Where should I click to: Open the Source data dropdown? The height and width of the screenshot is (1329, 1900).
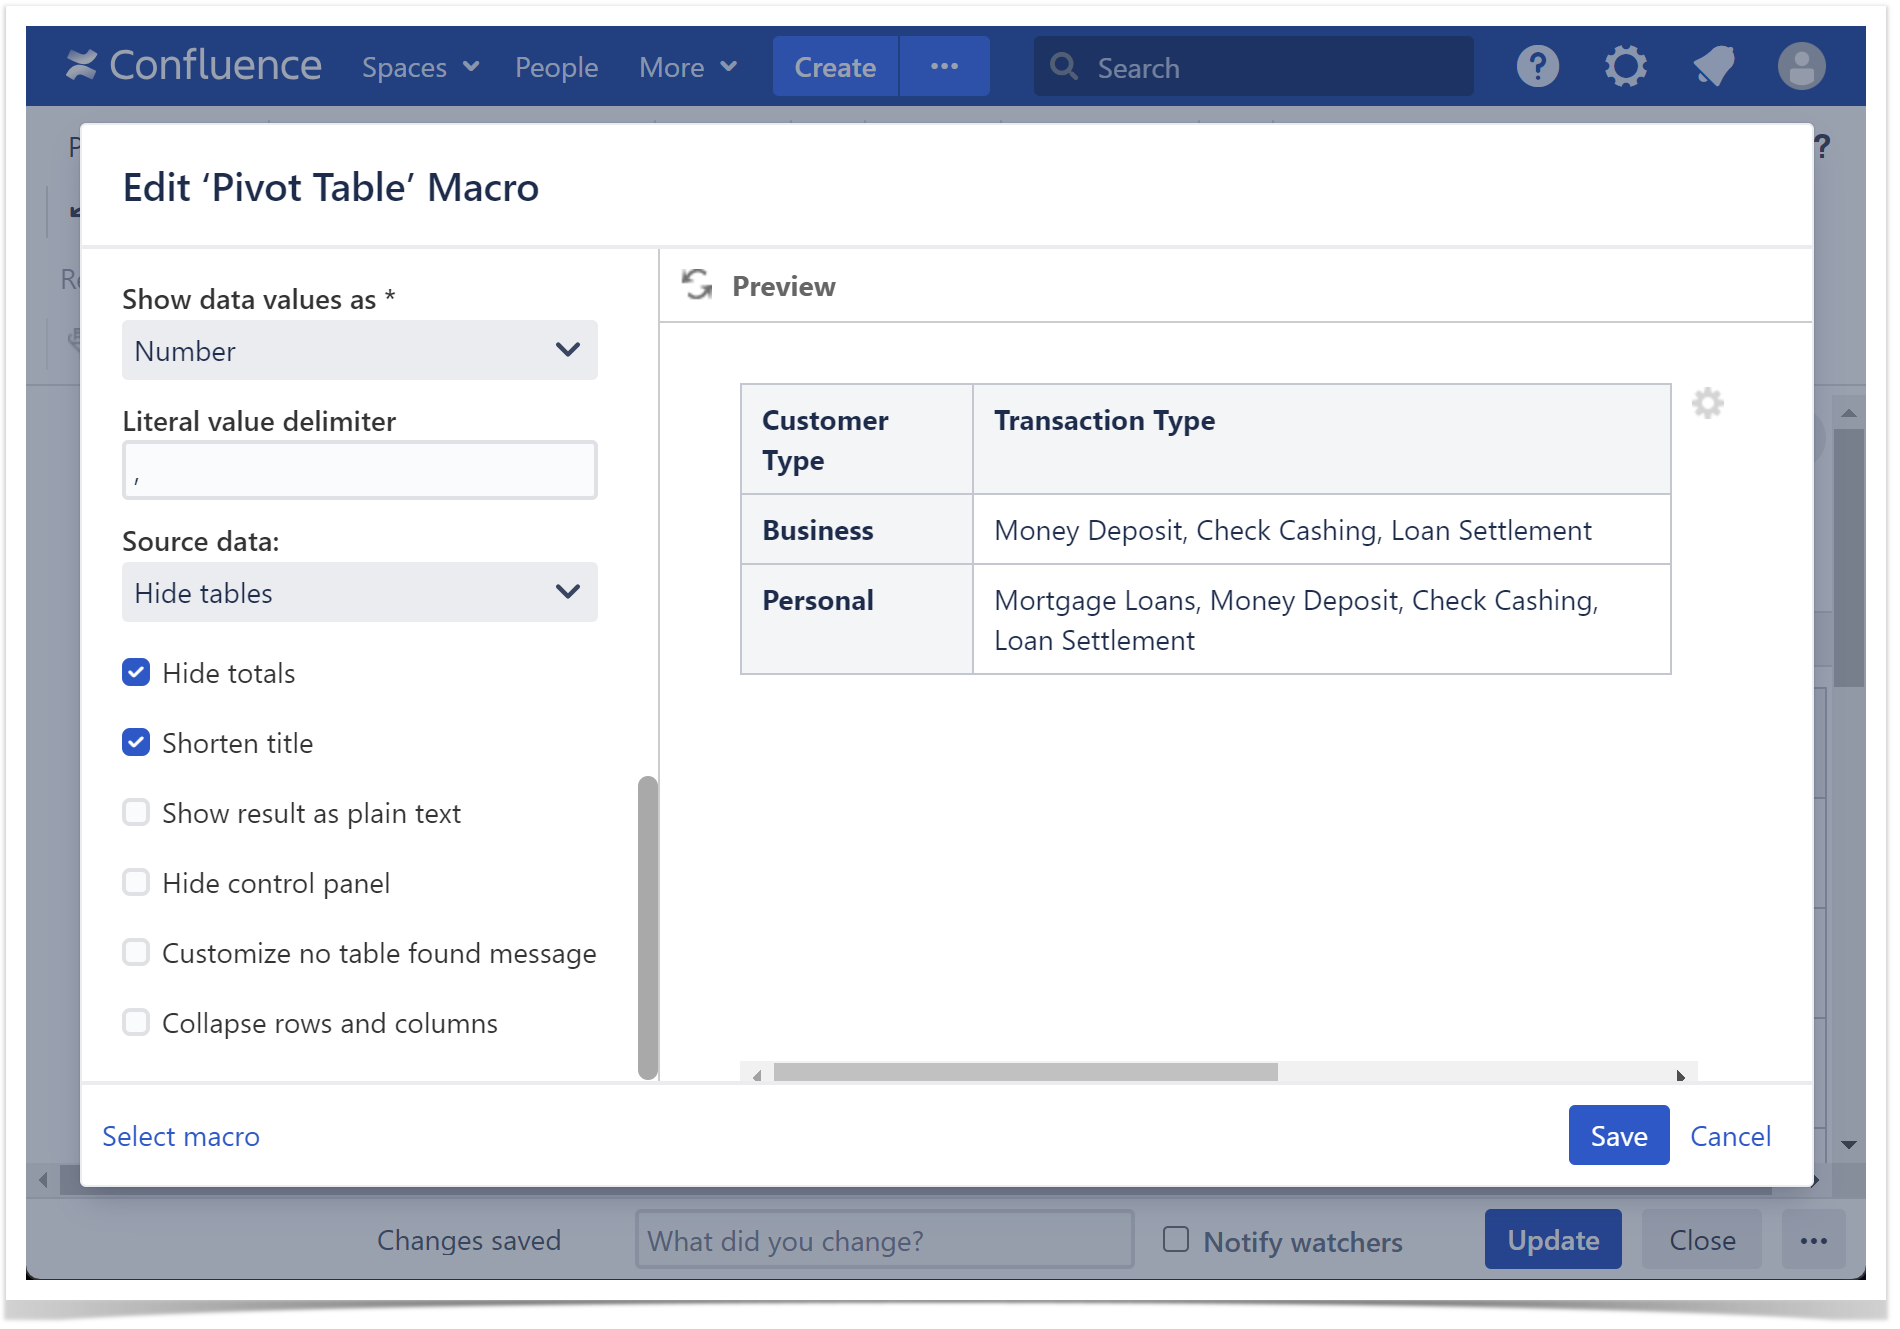coord(359,593)
